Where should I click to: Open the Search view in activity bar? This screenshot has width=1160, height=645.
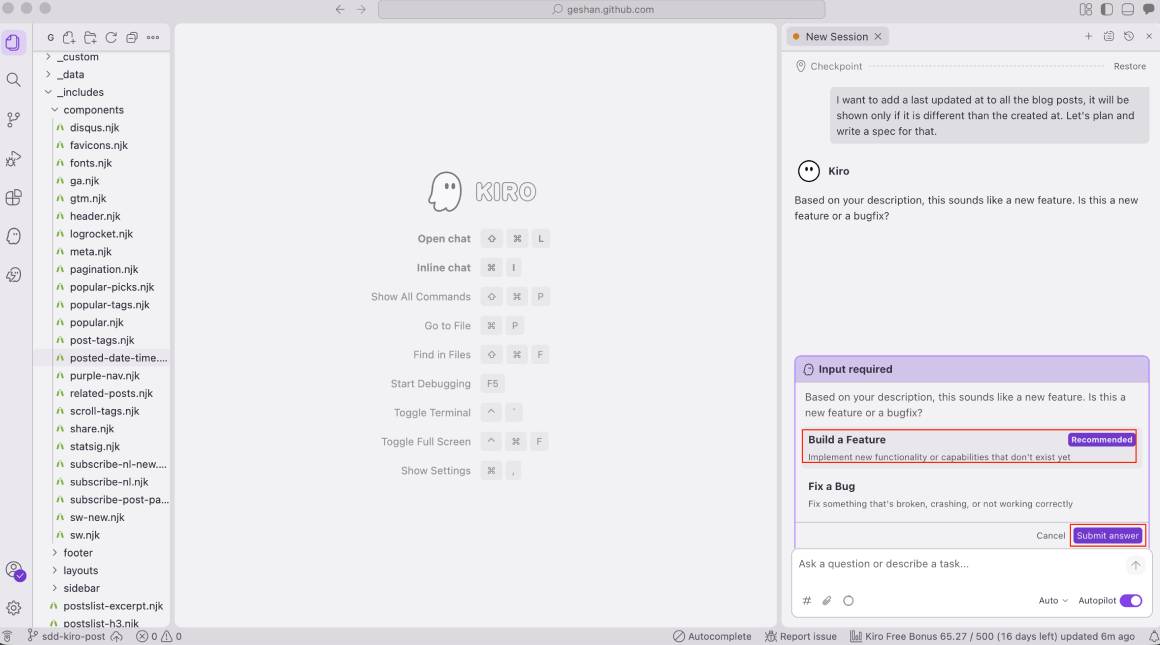13,80
